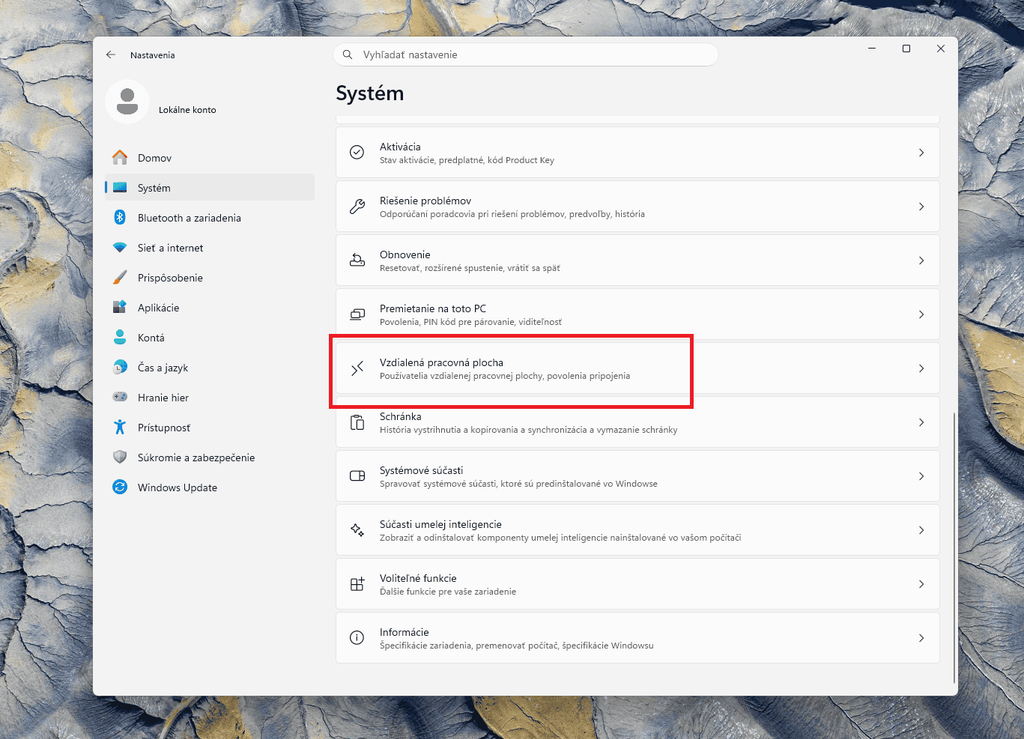Click the Vyhľadať nastavenie search field
This screenshot has width=1024, height=739.
click(526, 55)
